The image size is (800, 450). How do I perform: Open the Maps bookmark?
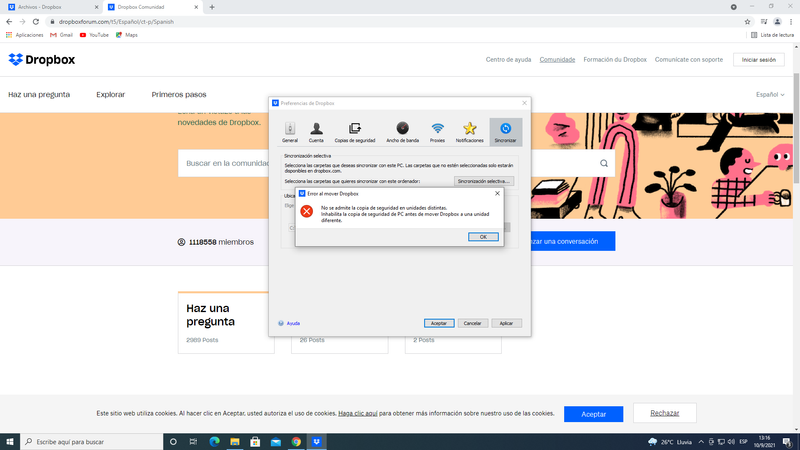tap(127, 35)
